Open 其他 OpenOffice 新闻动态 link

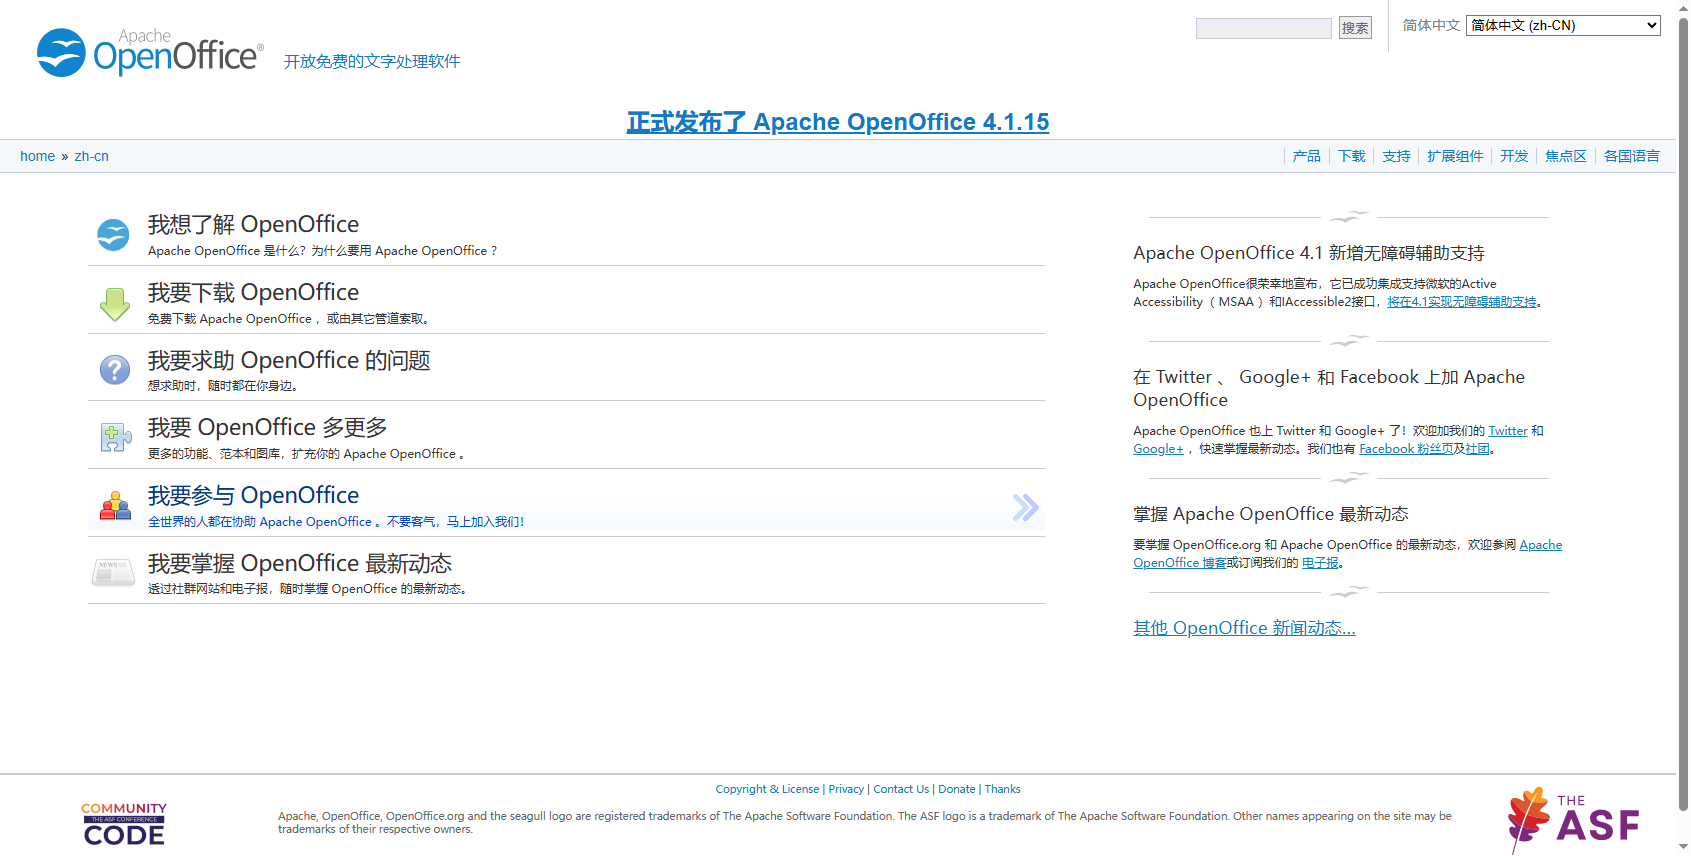click(1244, 628)
